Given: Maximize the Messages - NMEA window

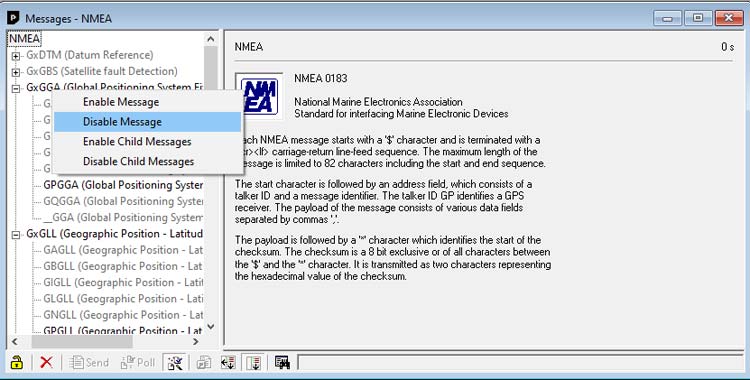Looking at the screenshot, I should coord(698,18).
